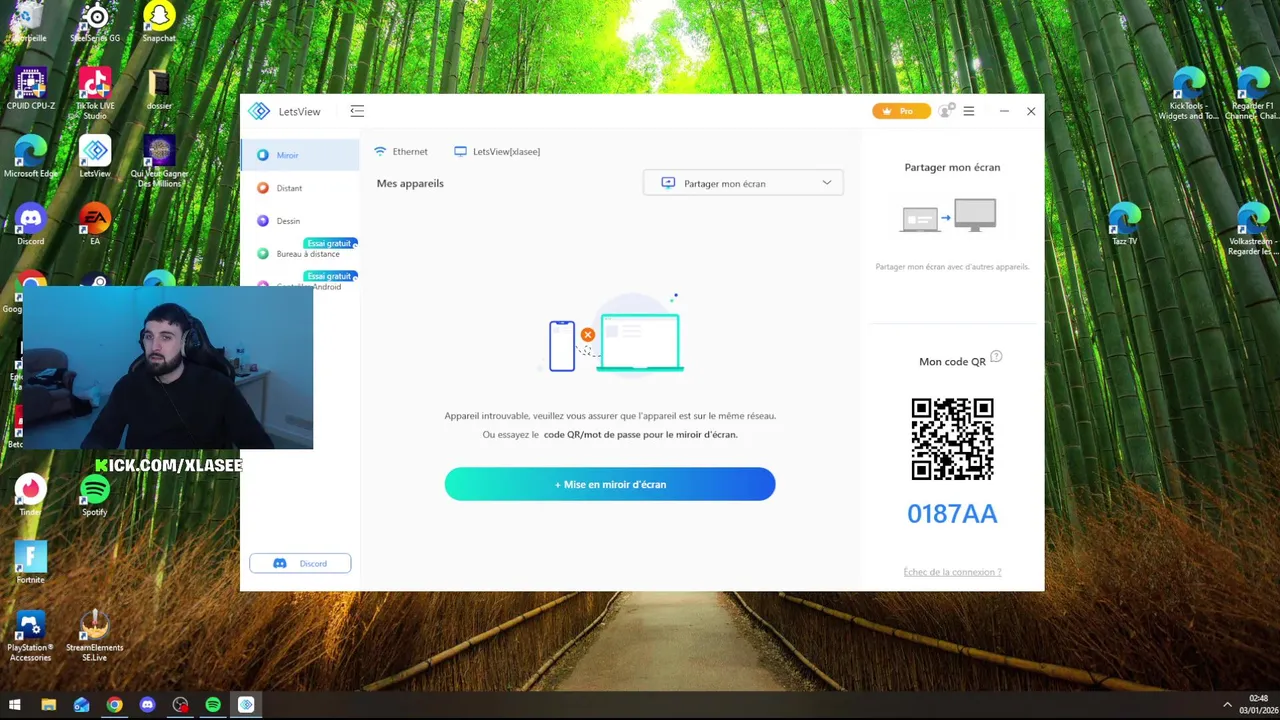Open the 'Regarder F1' desktop shortcut
Screen dimensions: 1280x720
[x=1253, y=93]
